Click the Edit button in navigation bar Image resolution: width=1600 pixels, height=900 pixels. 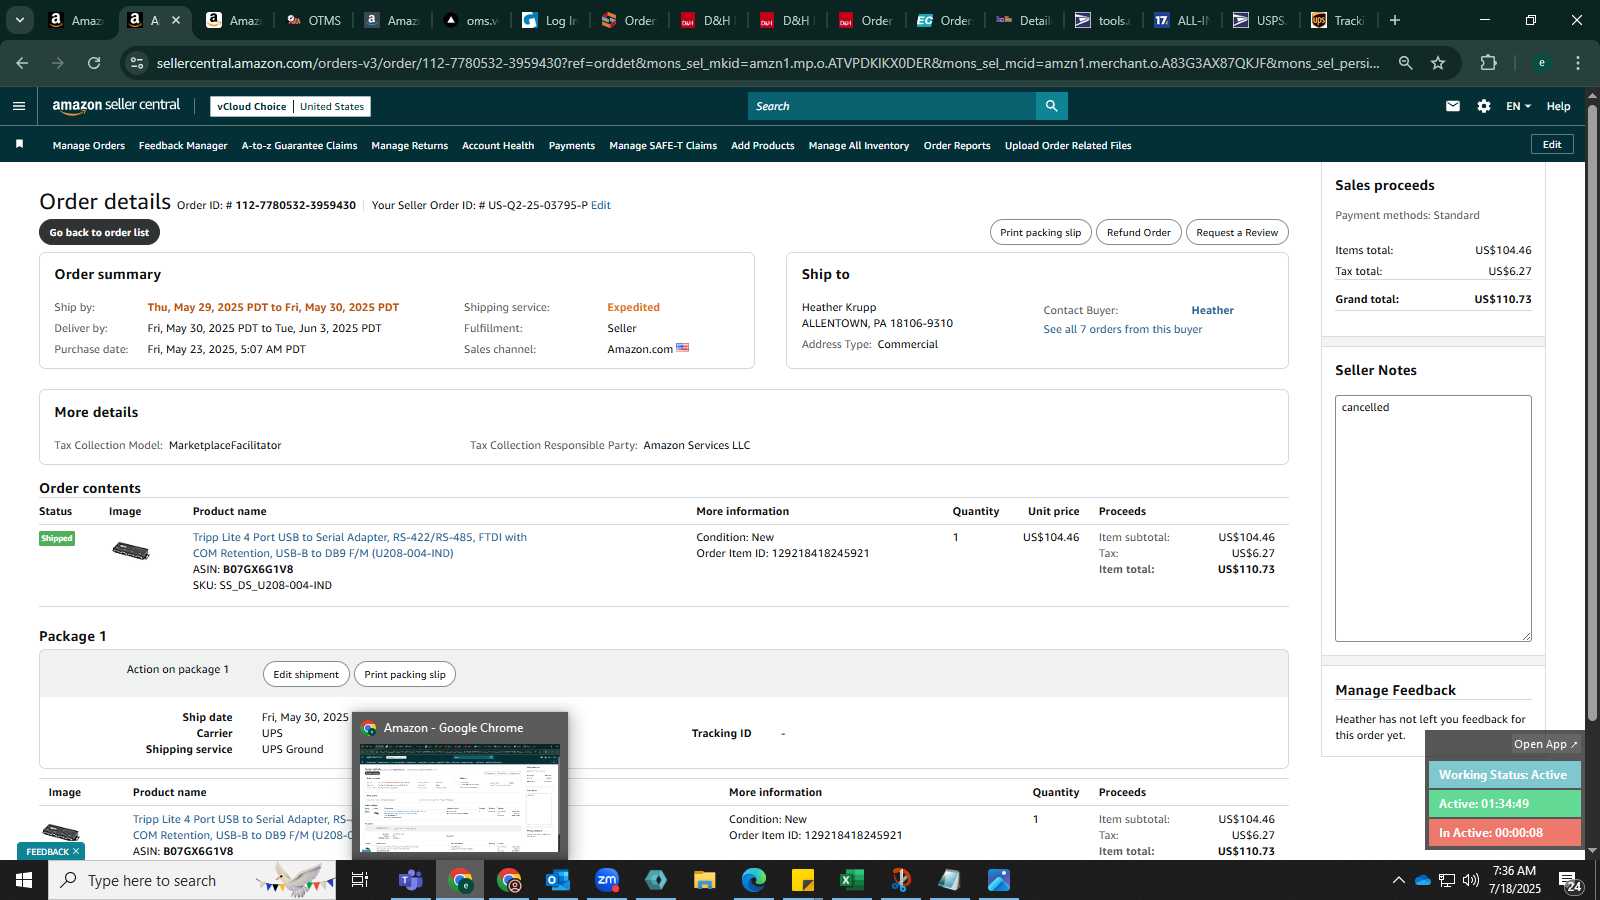1552,144
